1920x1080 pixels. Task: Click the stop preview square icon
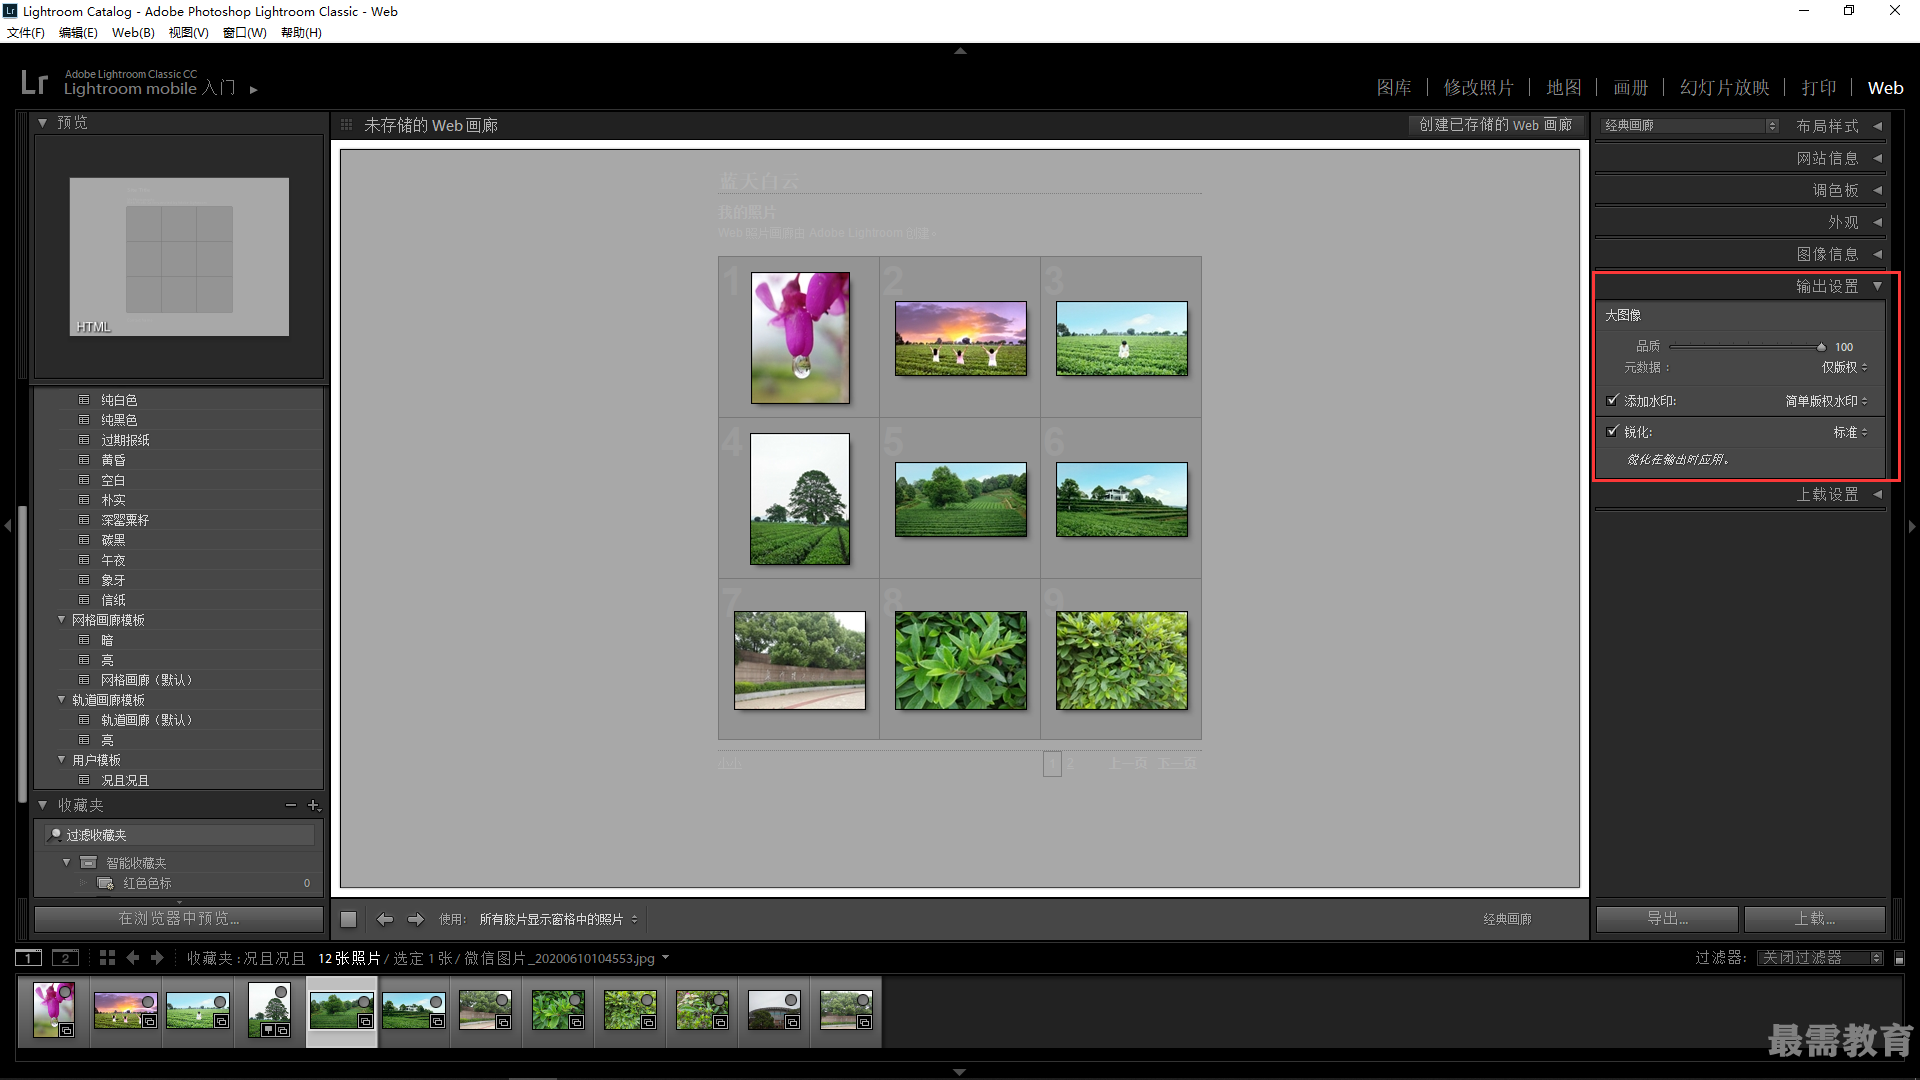pos(348,919)
